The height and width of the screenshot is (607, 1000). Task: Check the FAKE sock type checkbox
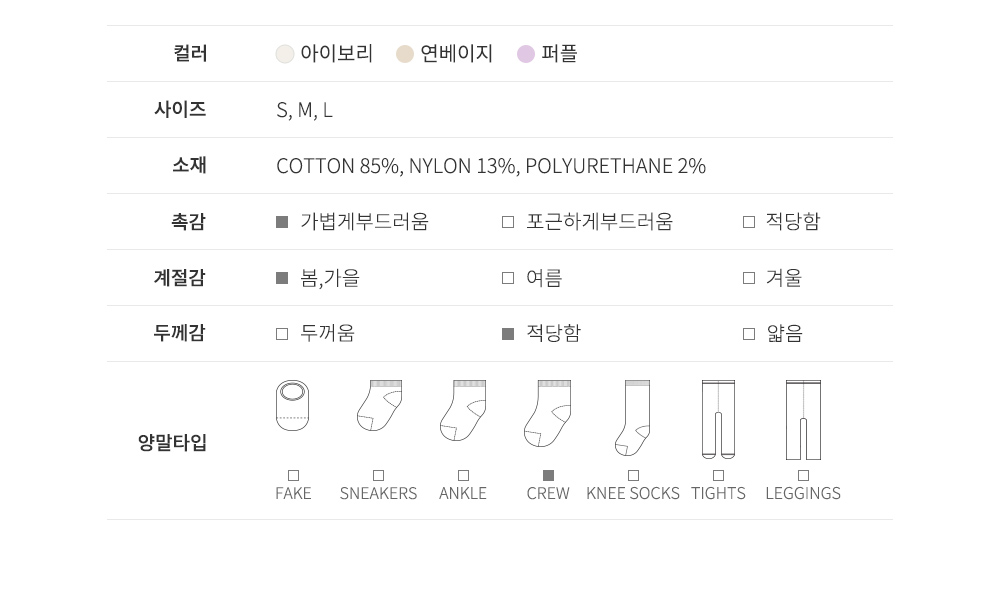pyautogui.click(x=293, y=476)
